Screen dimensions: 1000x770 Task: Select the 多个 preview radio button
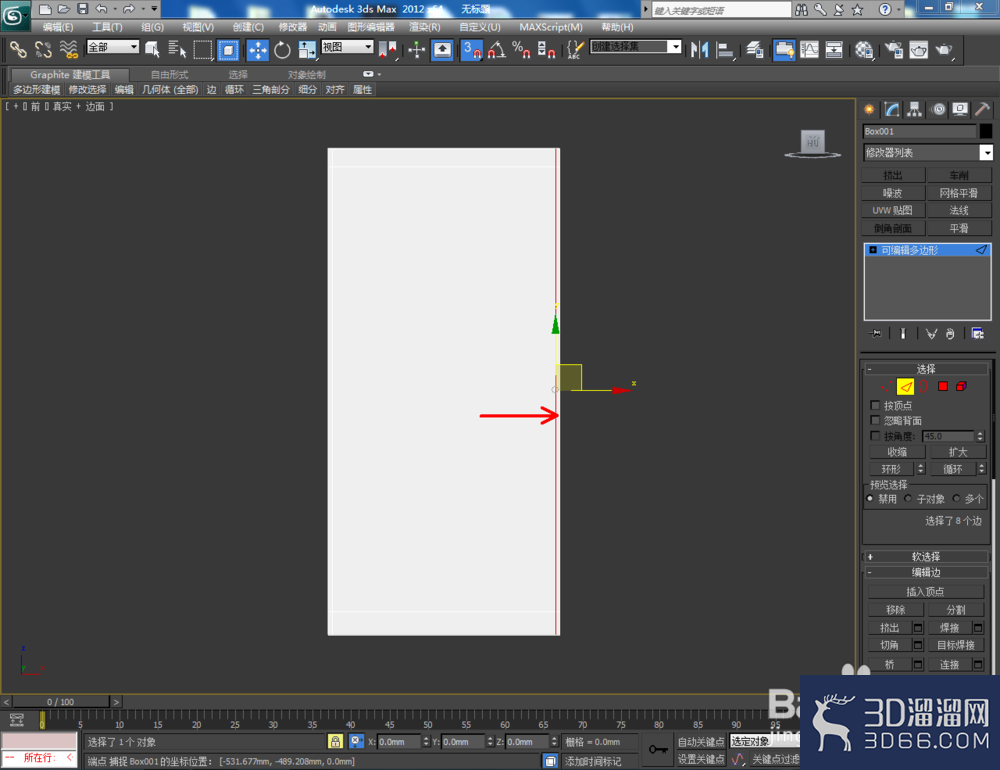tap(956, 498)
